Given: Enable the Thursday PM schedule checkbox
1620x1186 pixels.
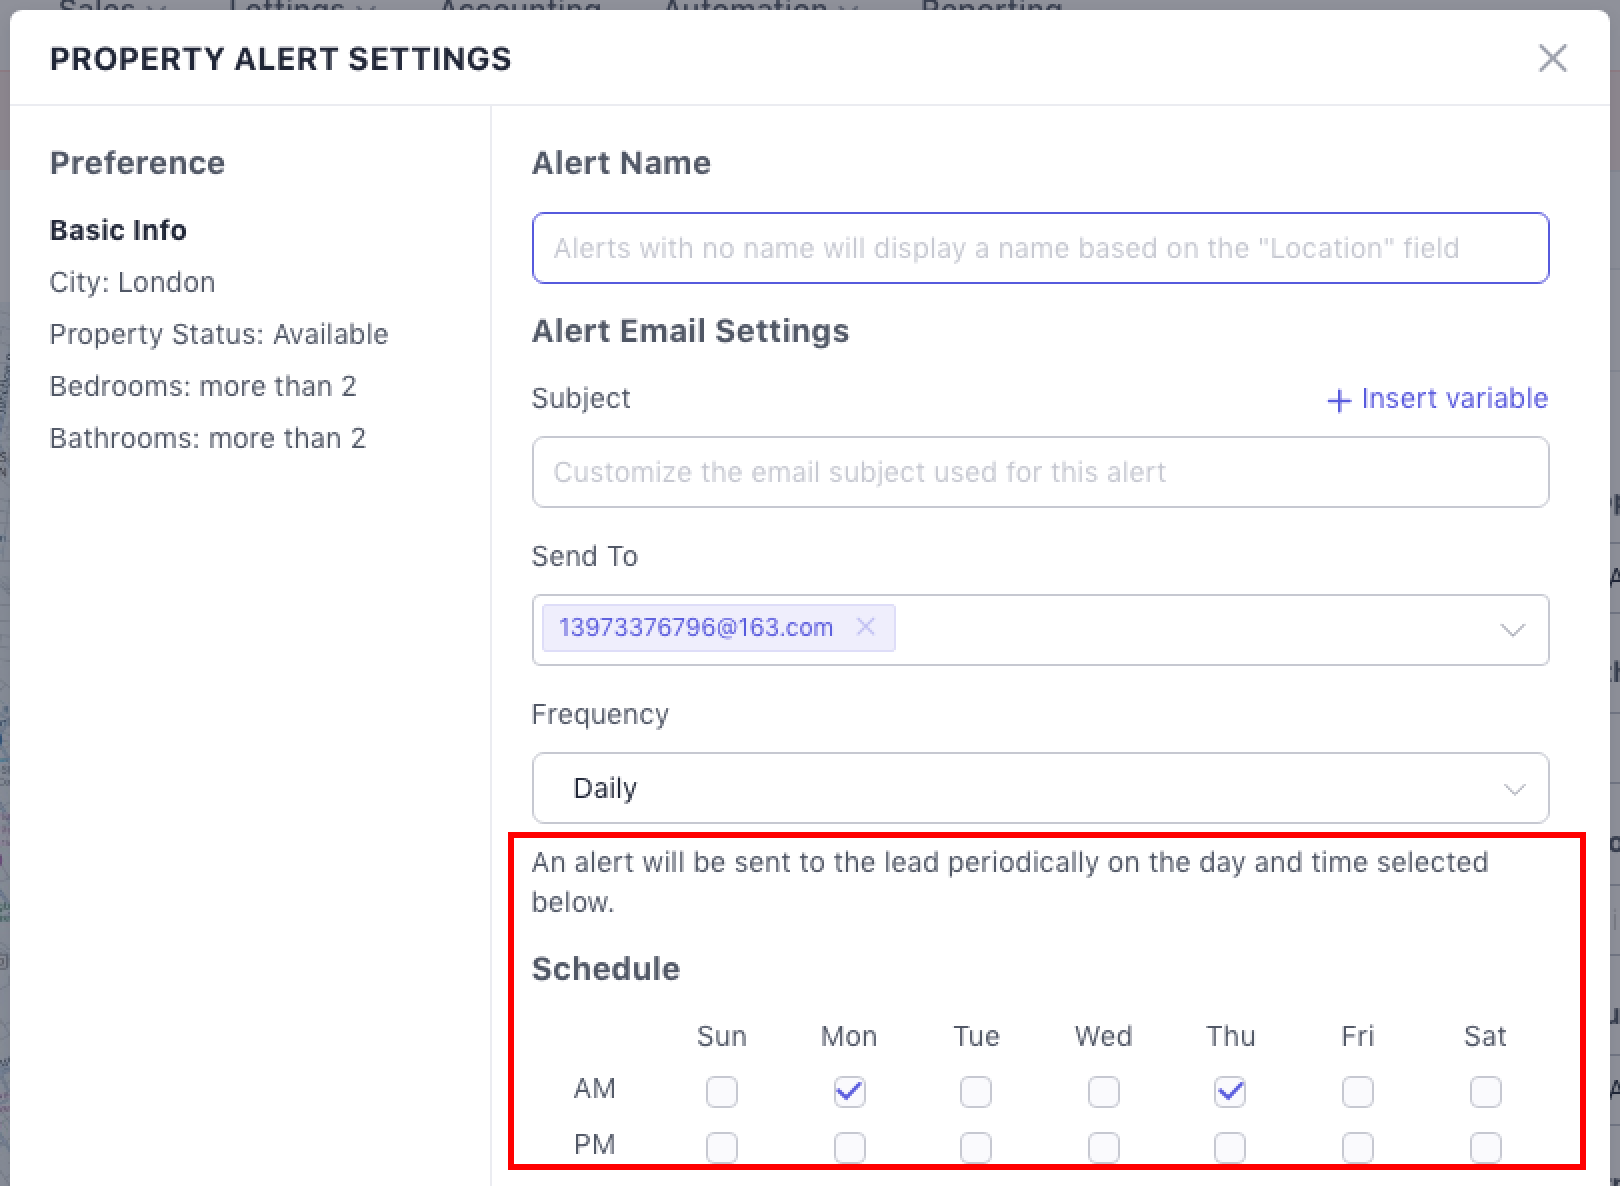Looking at the screenshot, I should (x=1230, y=1146).
